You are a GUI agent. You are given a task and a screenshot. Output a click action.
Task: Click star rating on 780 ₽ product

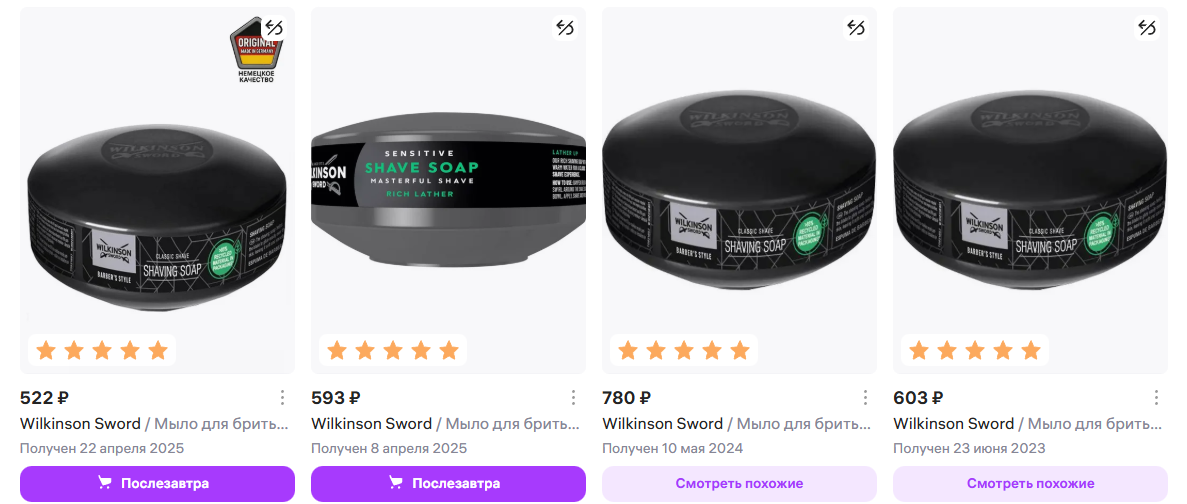[683, 350]
